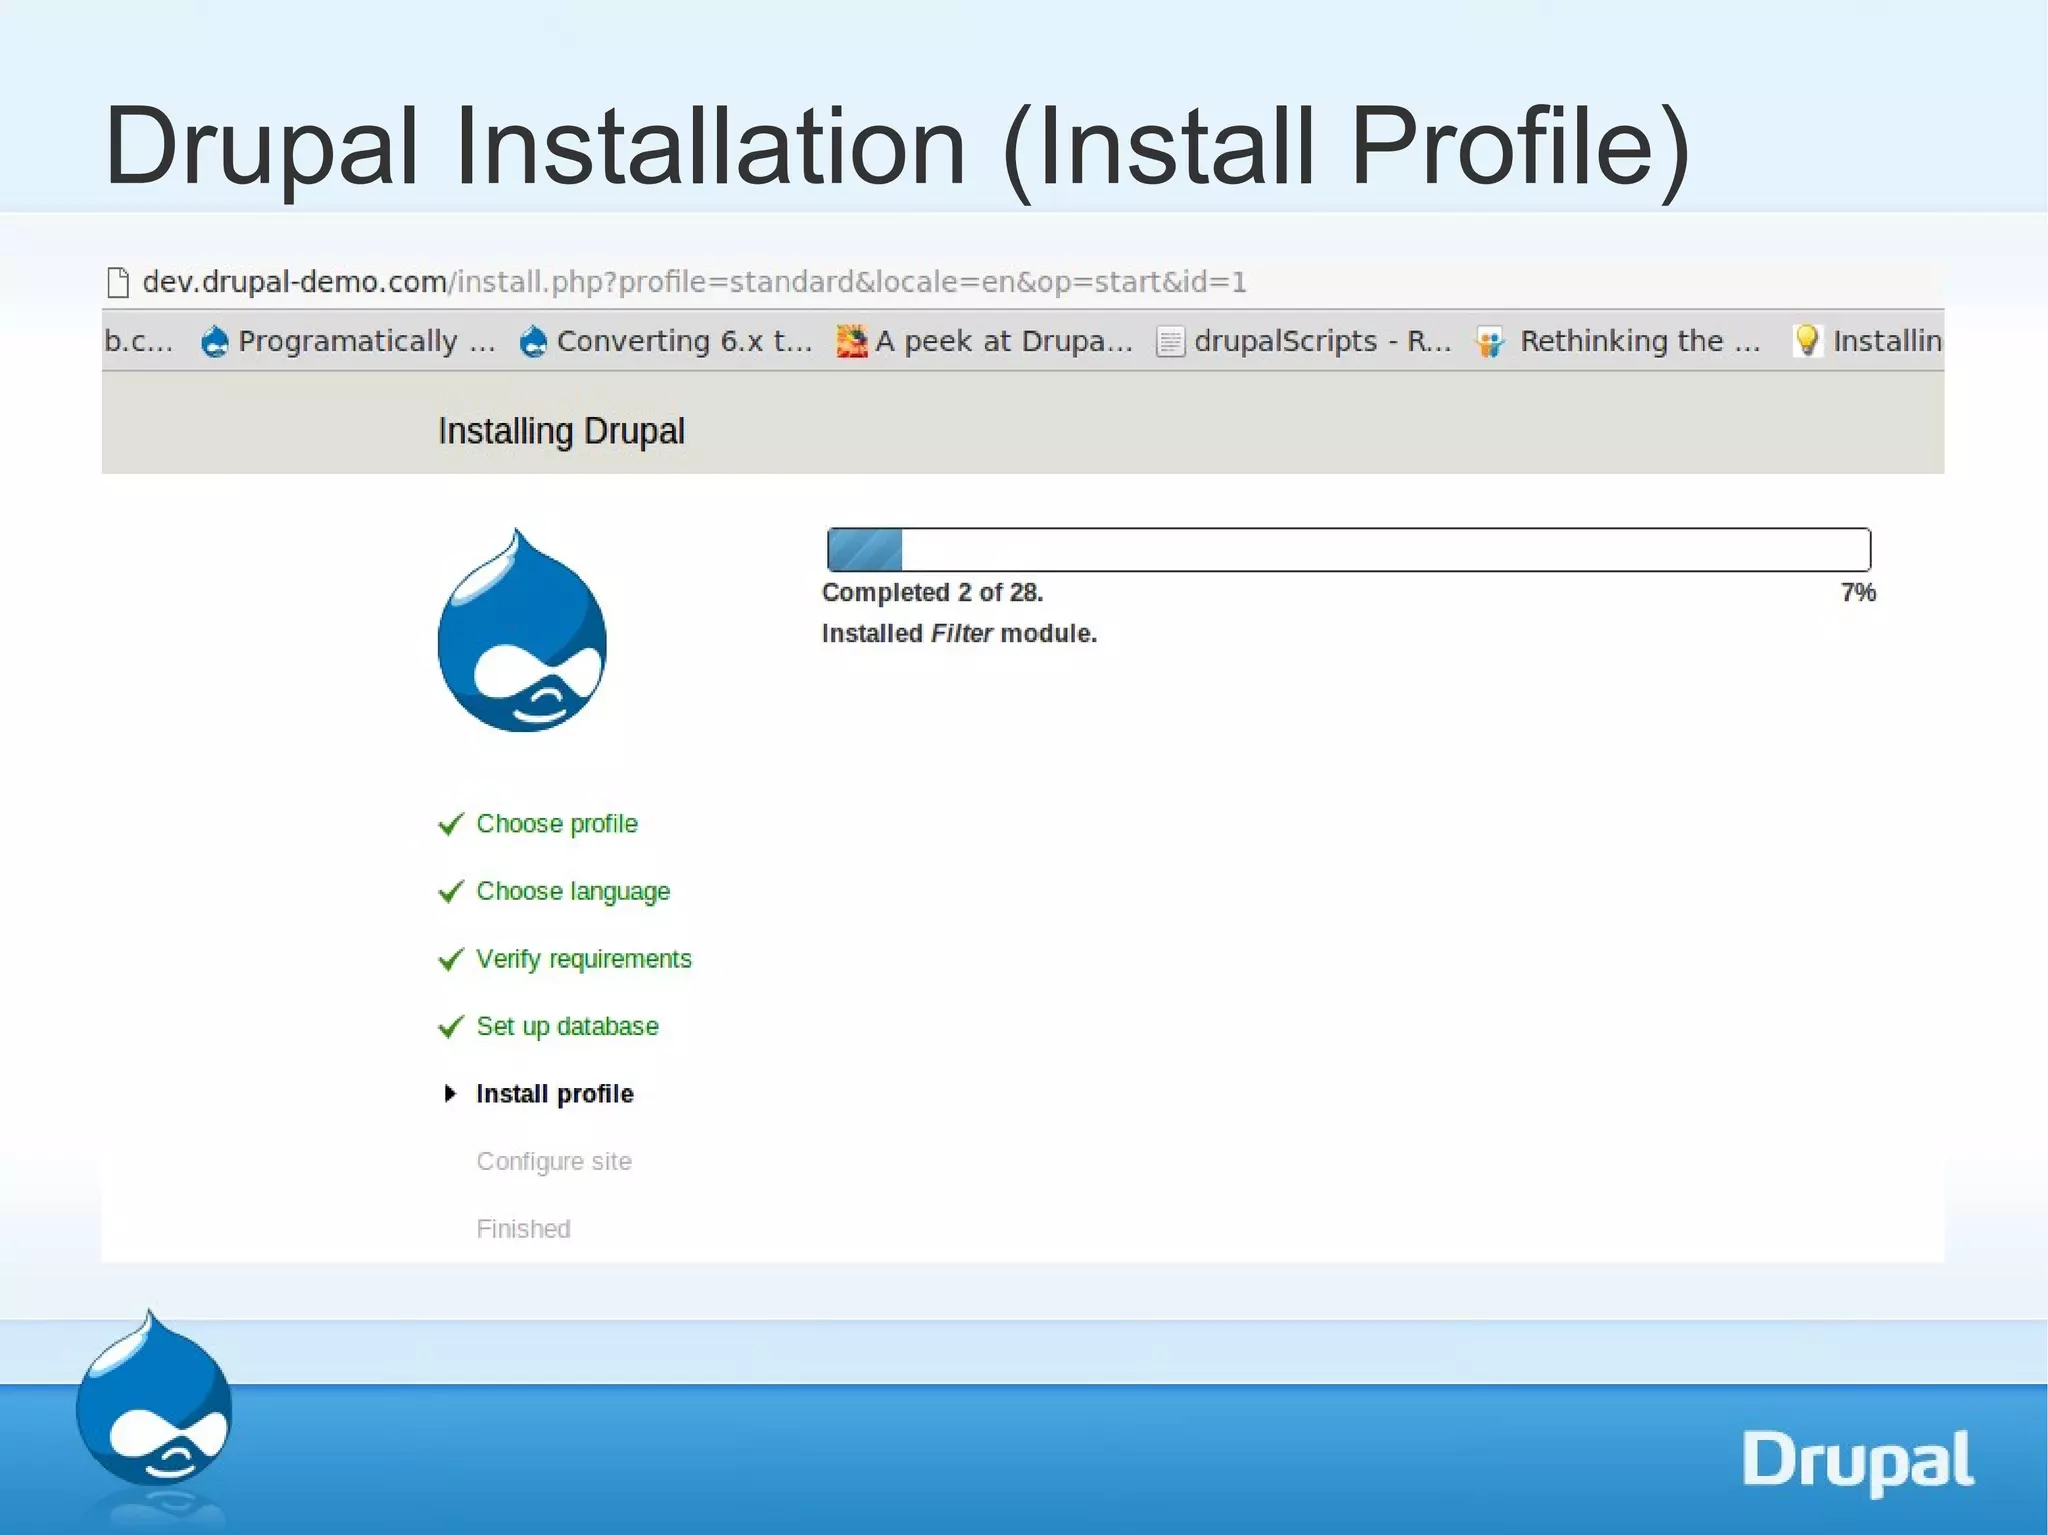Image resolution: width=2048 pixels, height=1535 pixels.
Task: Click the document icon of drupalScripts bookmark
Action: 1170,342
